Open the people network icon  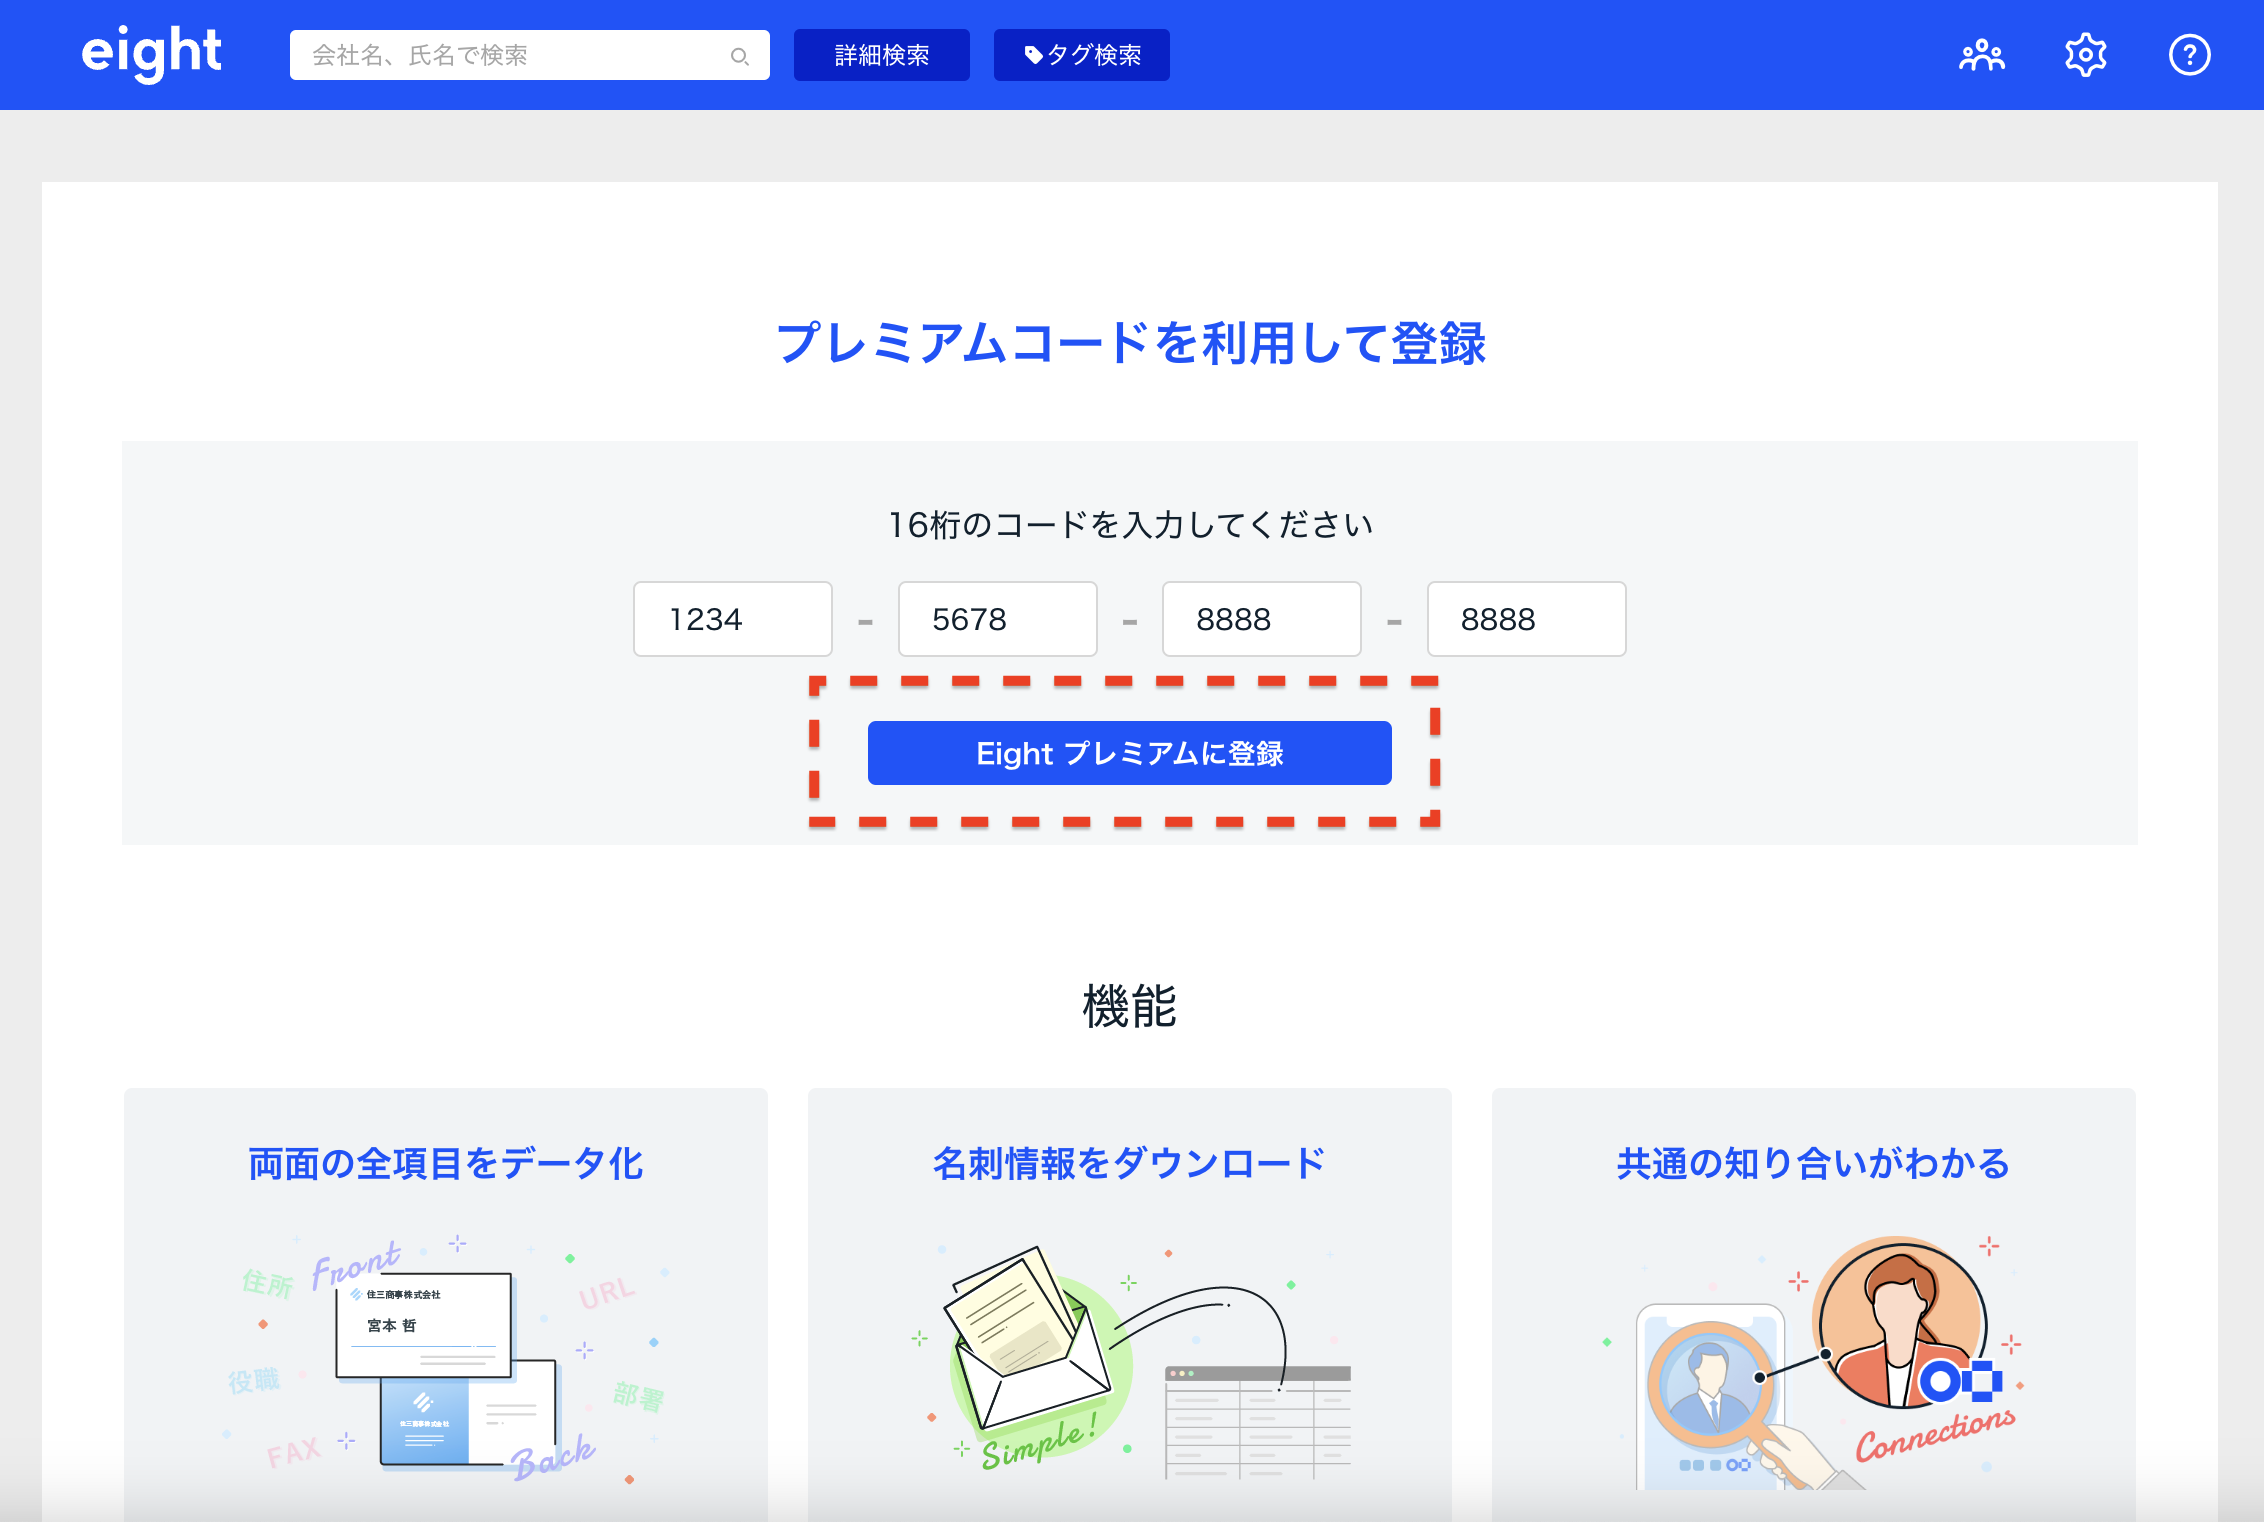pos(1981,55)
